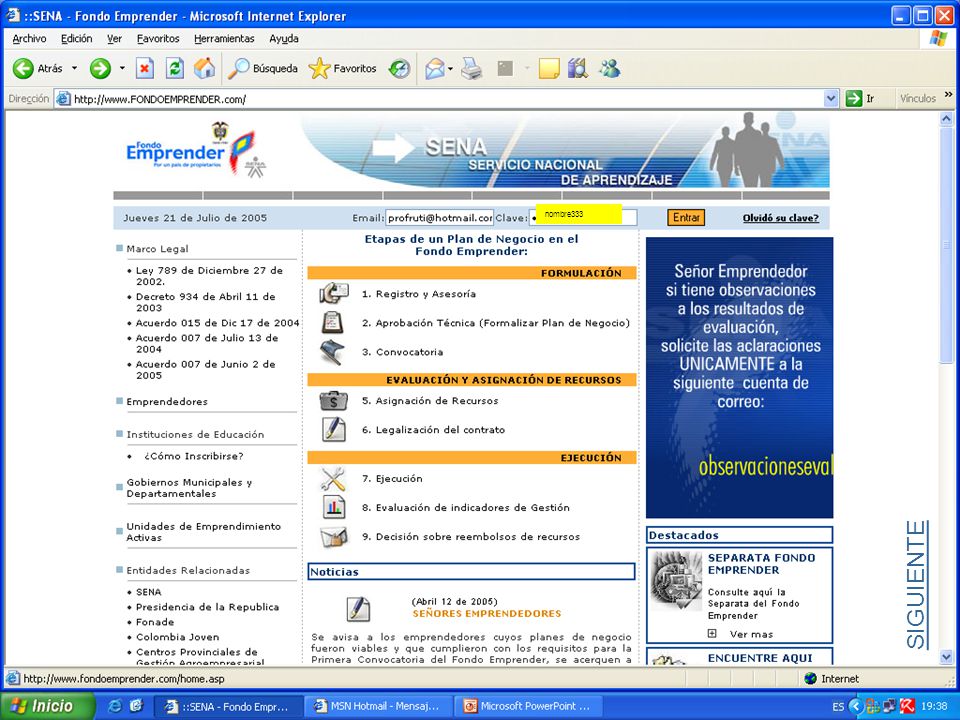Open the Favoritos menu

158,39
